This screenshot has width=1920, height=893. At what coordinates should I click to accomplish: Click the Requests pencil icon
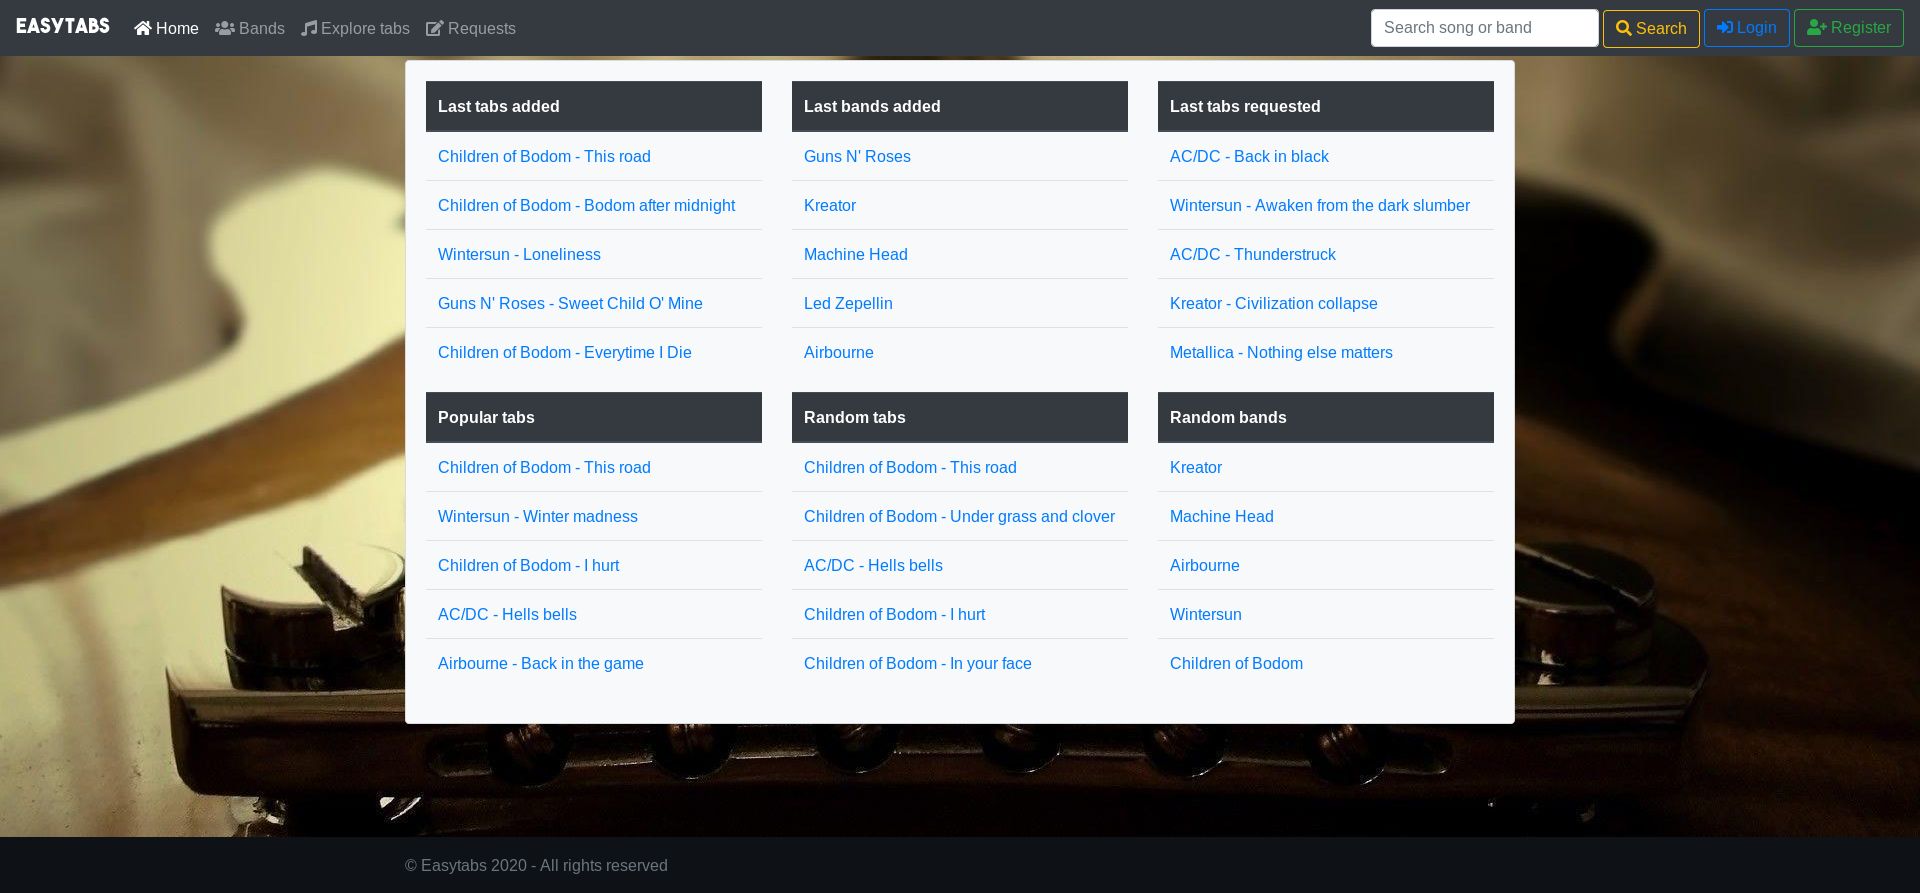tap(434, 29)
